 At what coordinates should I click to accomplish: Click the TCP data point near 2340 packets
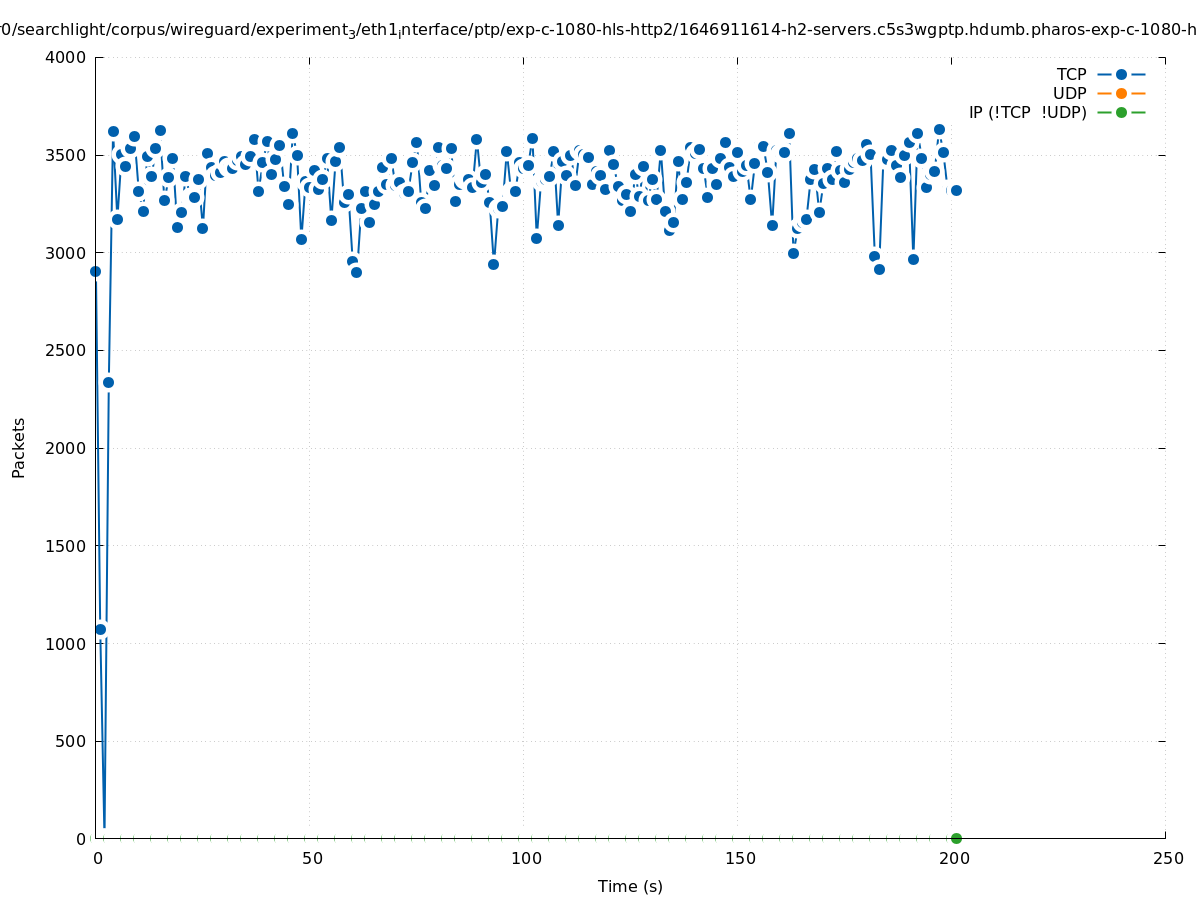(108, 382)
